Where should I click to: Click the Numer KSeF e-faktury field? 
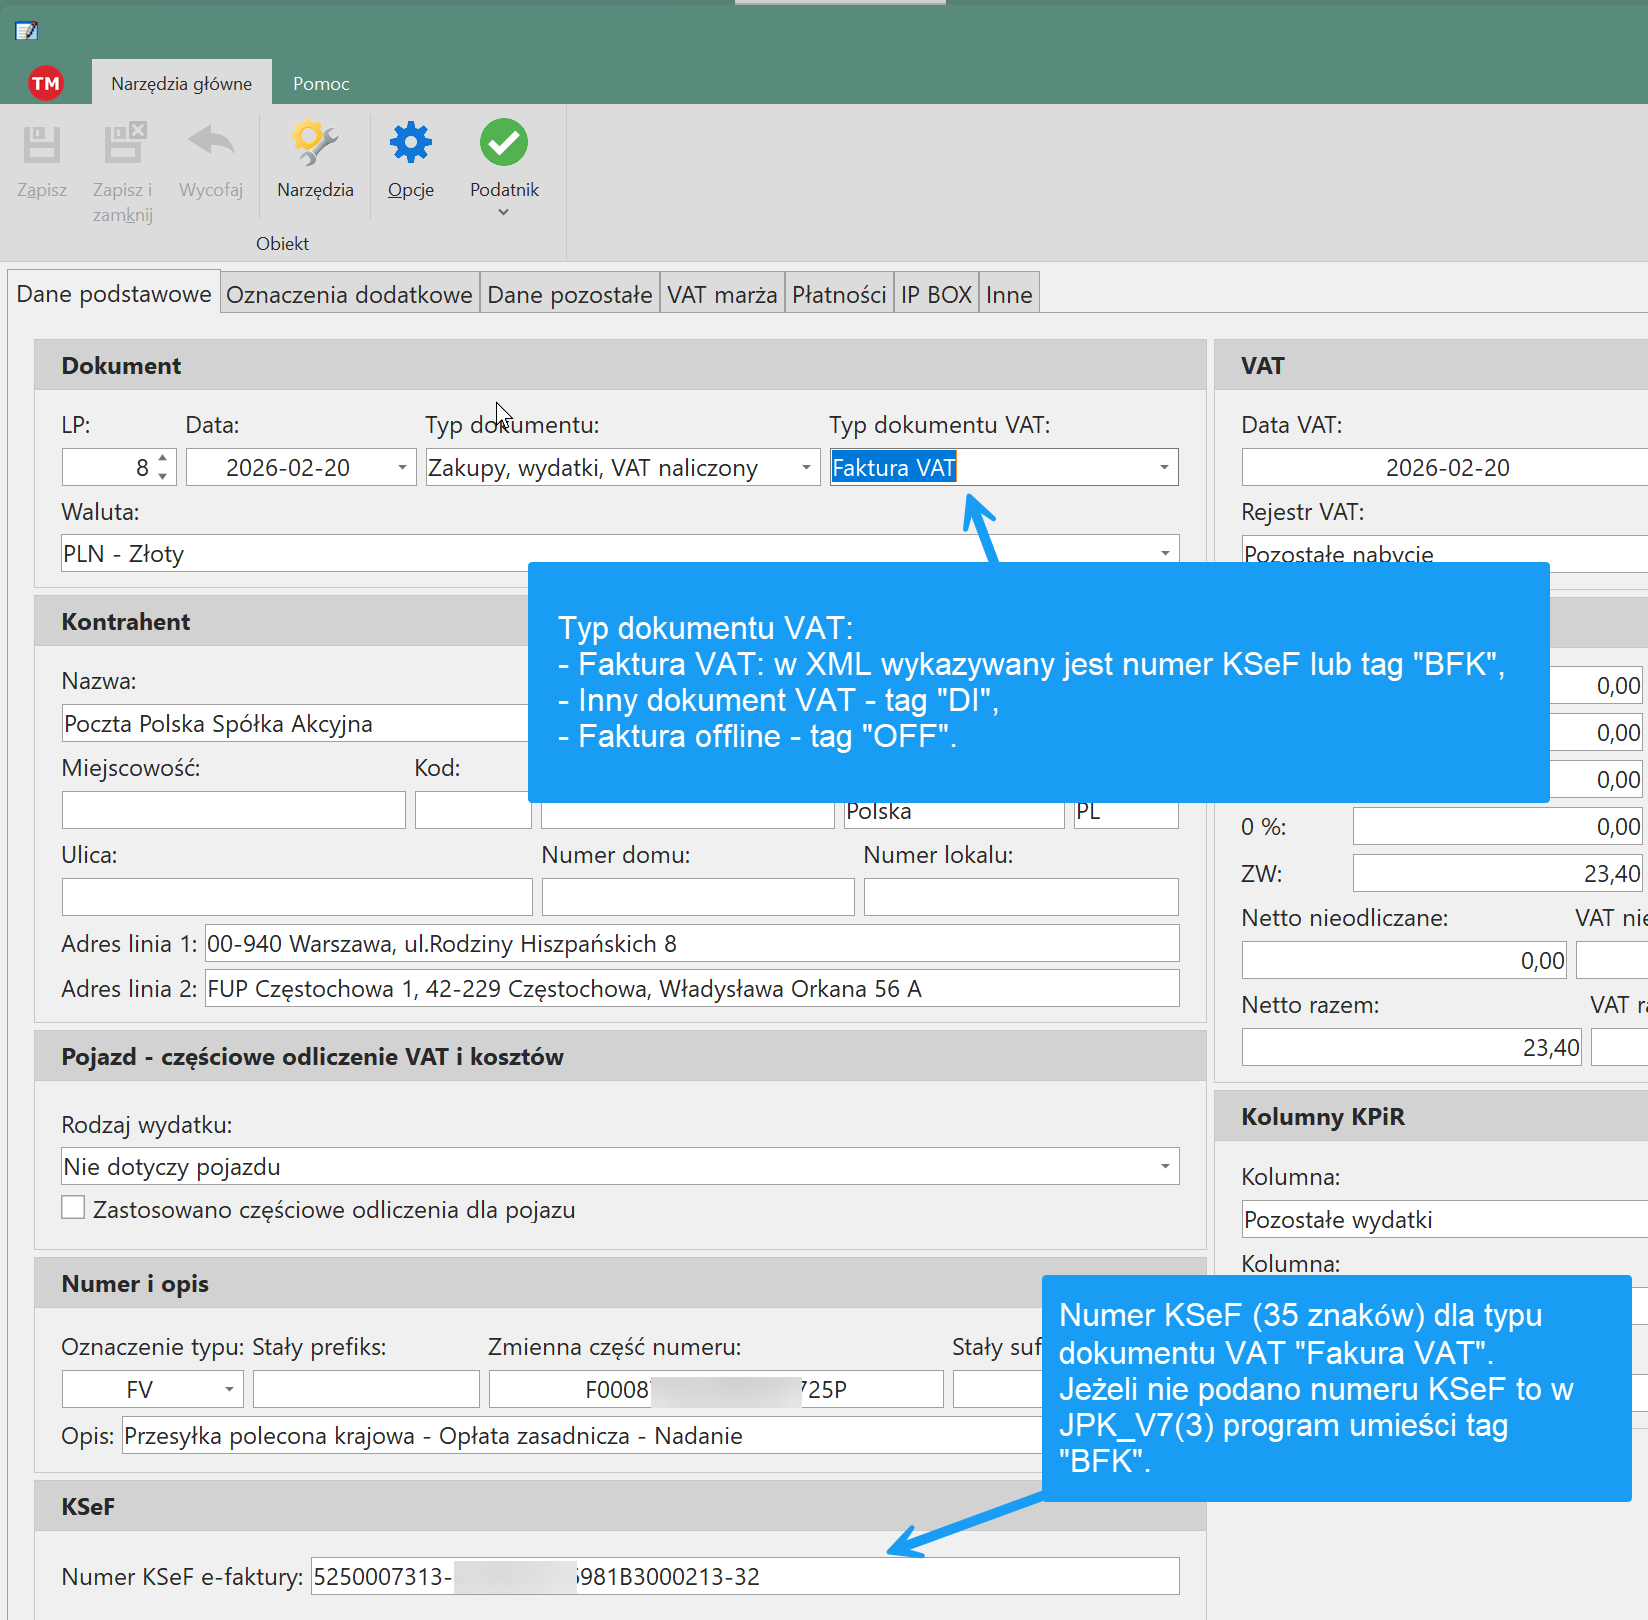(744, 1577)
